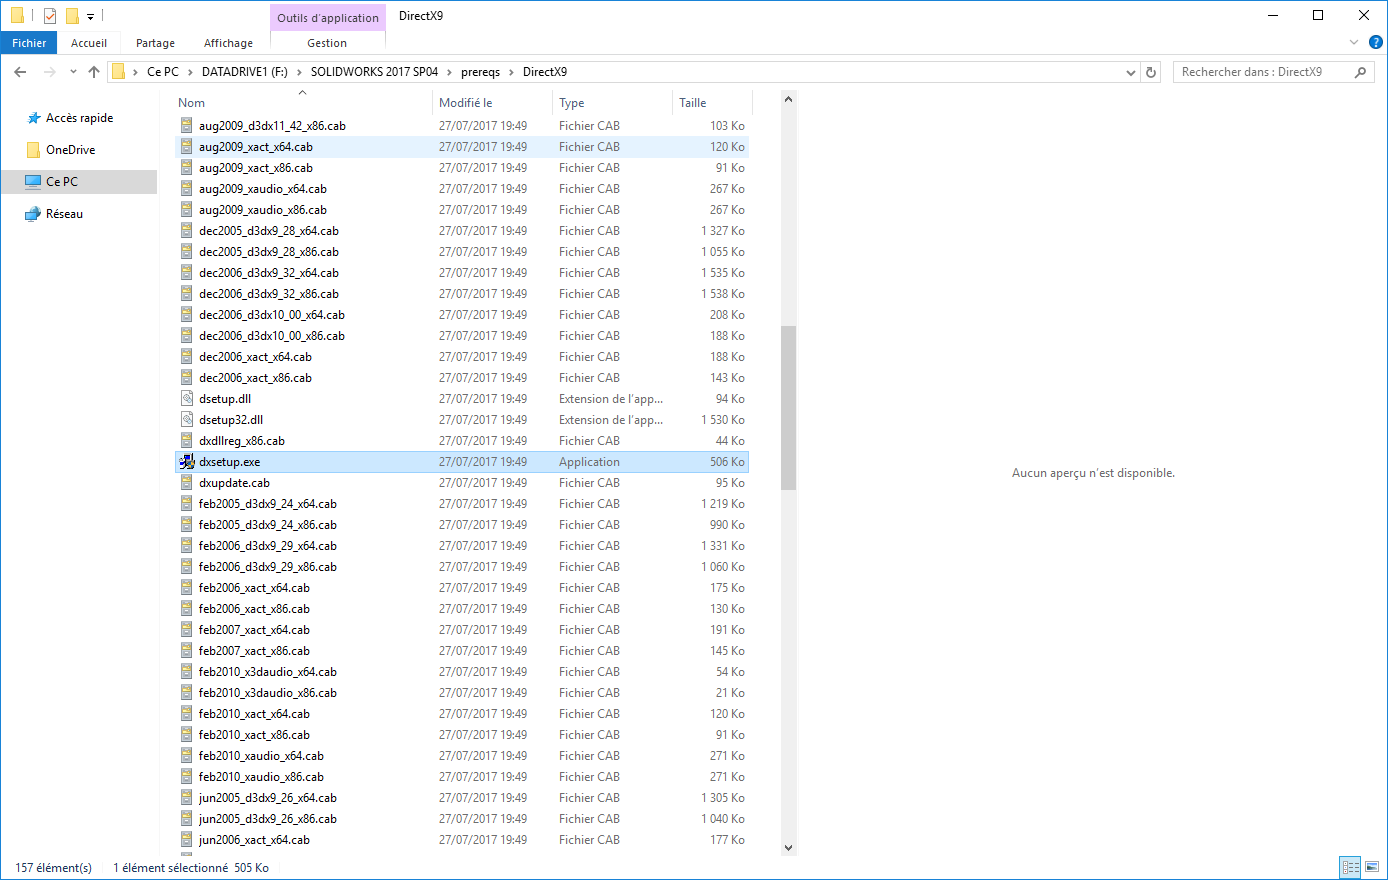Click the Back navigation arrow
This screenshot has height=880, width=1388.
coord(20,72)
